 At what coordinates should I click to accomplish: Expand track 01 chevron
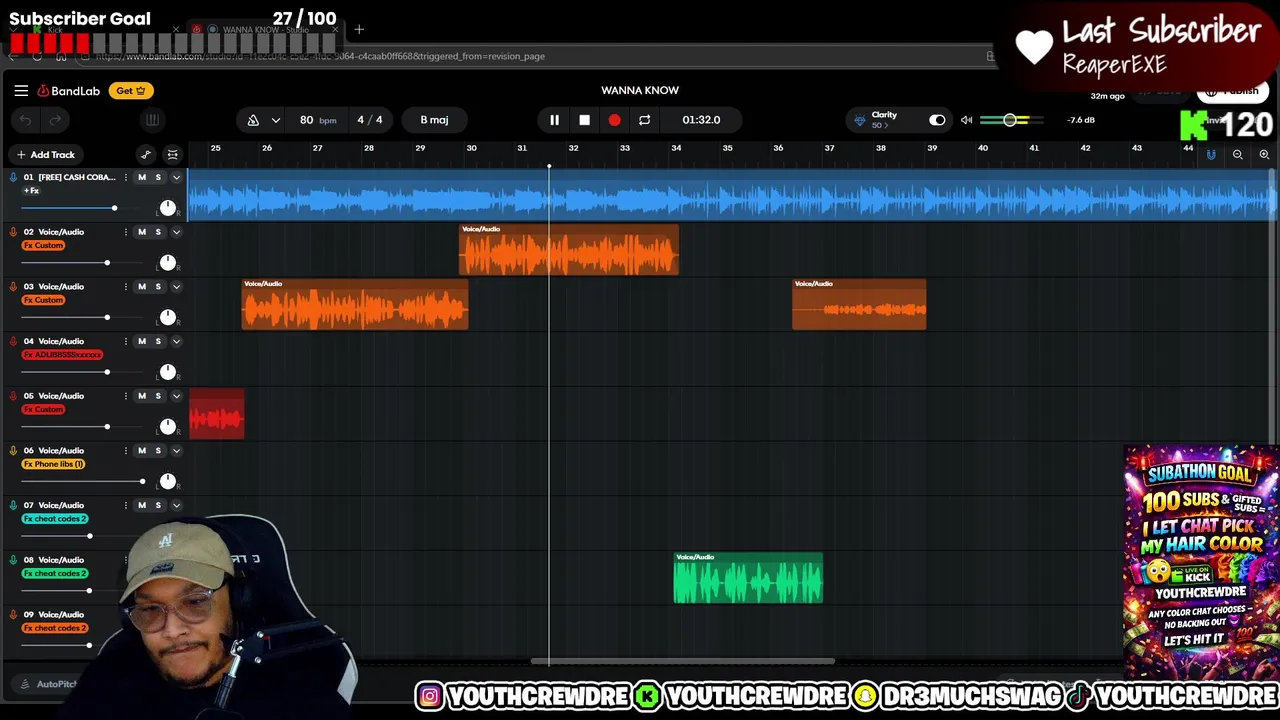tap(176, 177)
